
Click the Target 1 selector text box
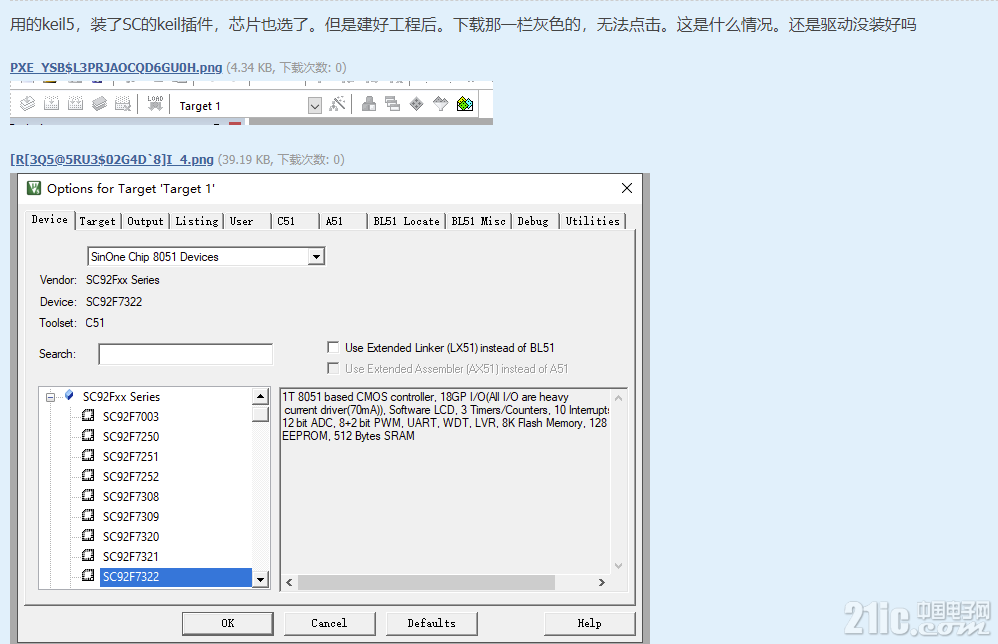(242, 106)
